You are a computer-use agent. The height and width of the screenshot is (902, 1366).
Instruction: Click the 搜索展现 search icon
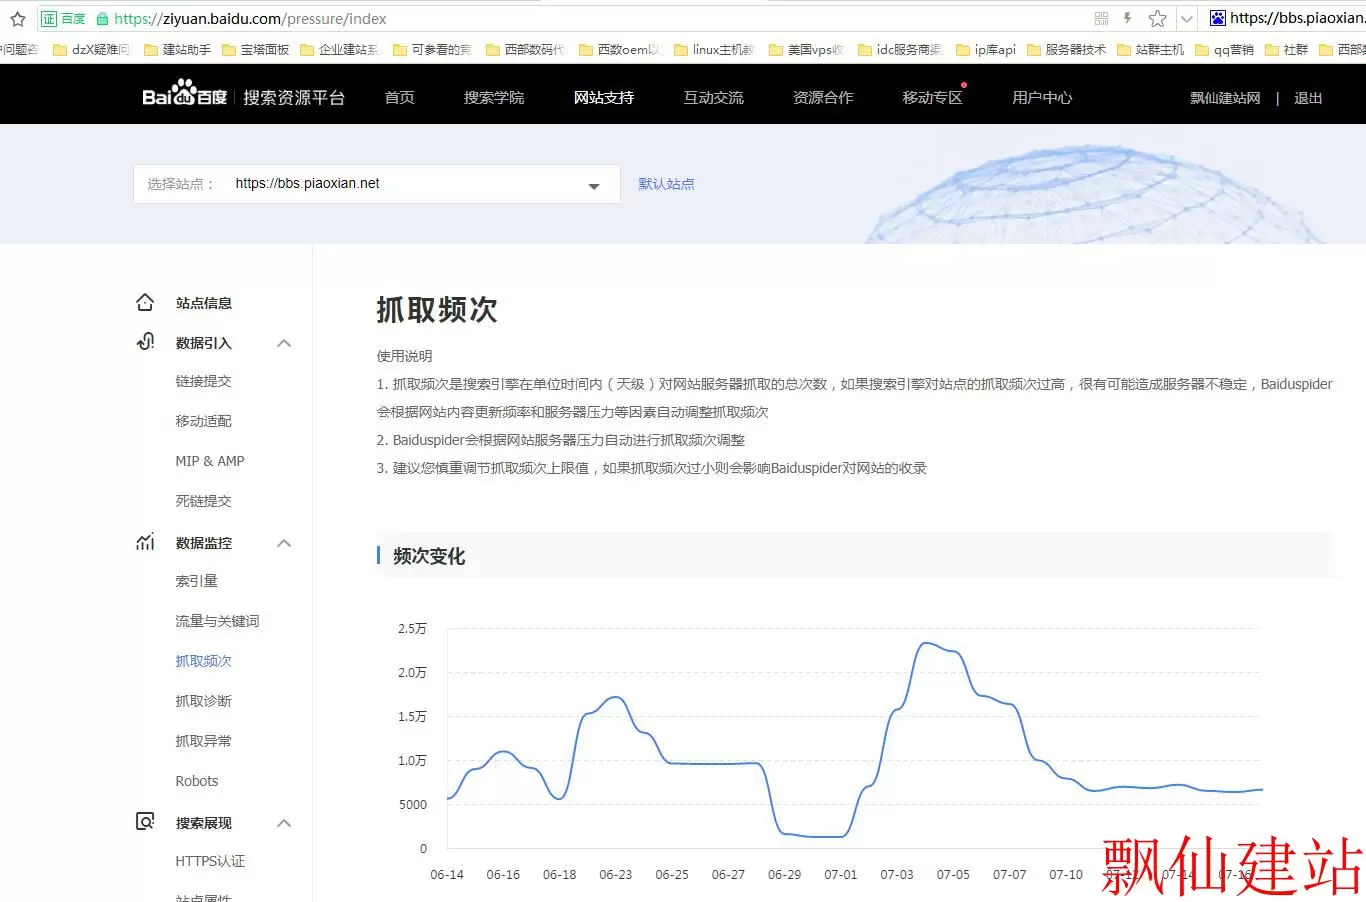[x=145, y=822]
